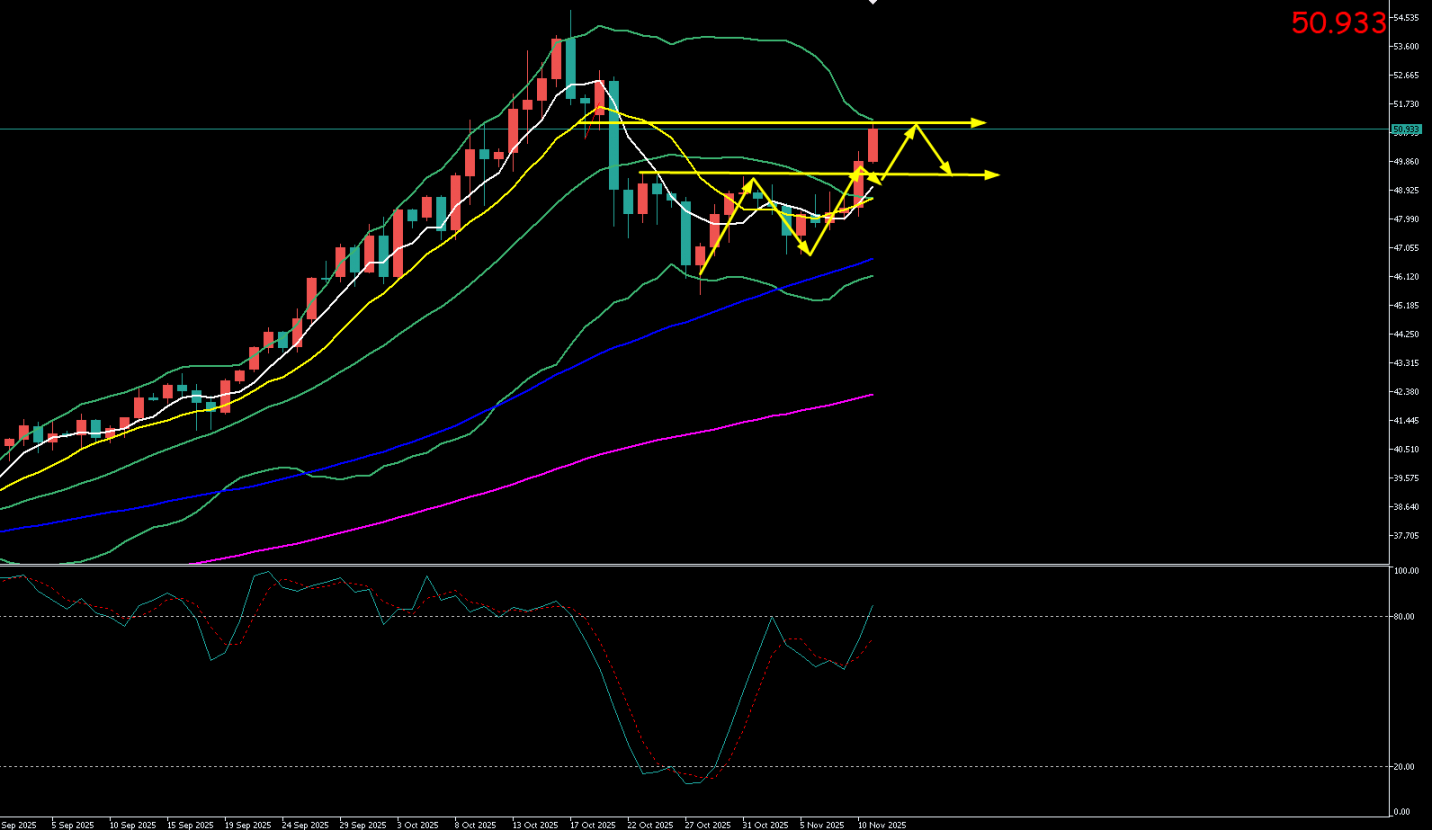Click the arrowhead of the upper yellow horizontal line
The image size is (1432, 830).
coord(978,122)
